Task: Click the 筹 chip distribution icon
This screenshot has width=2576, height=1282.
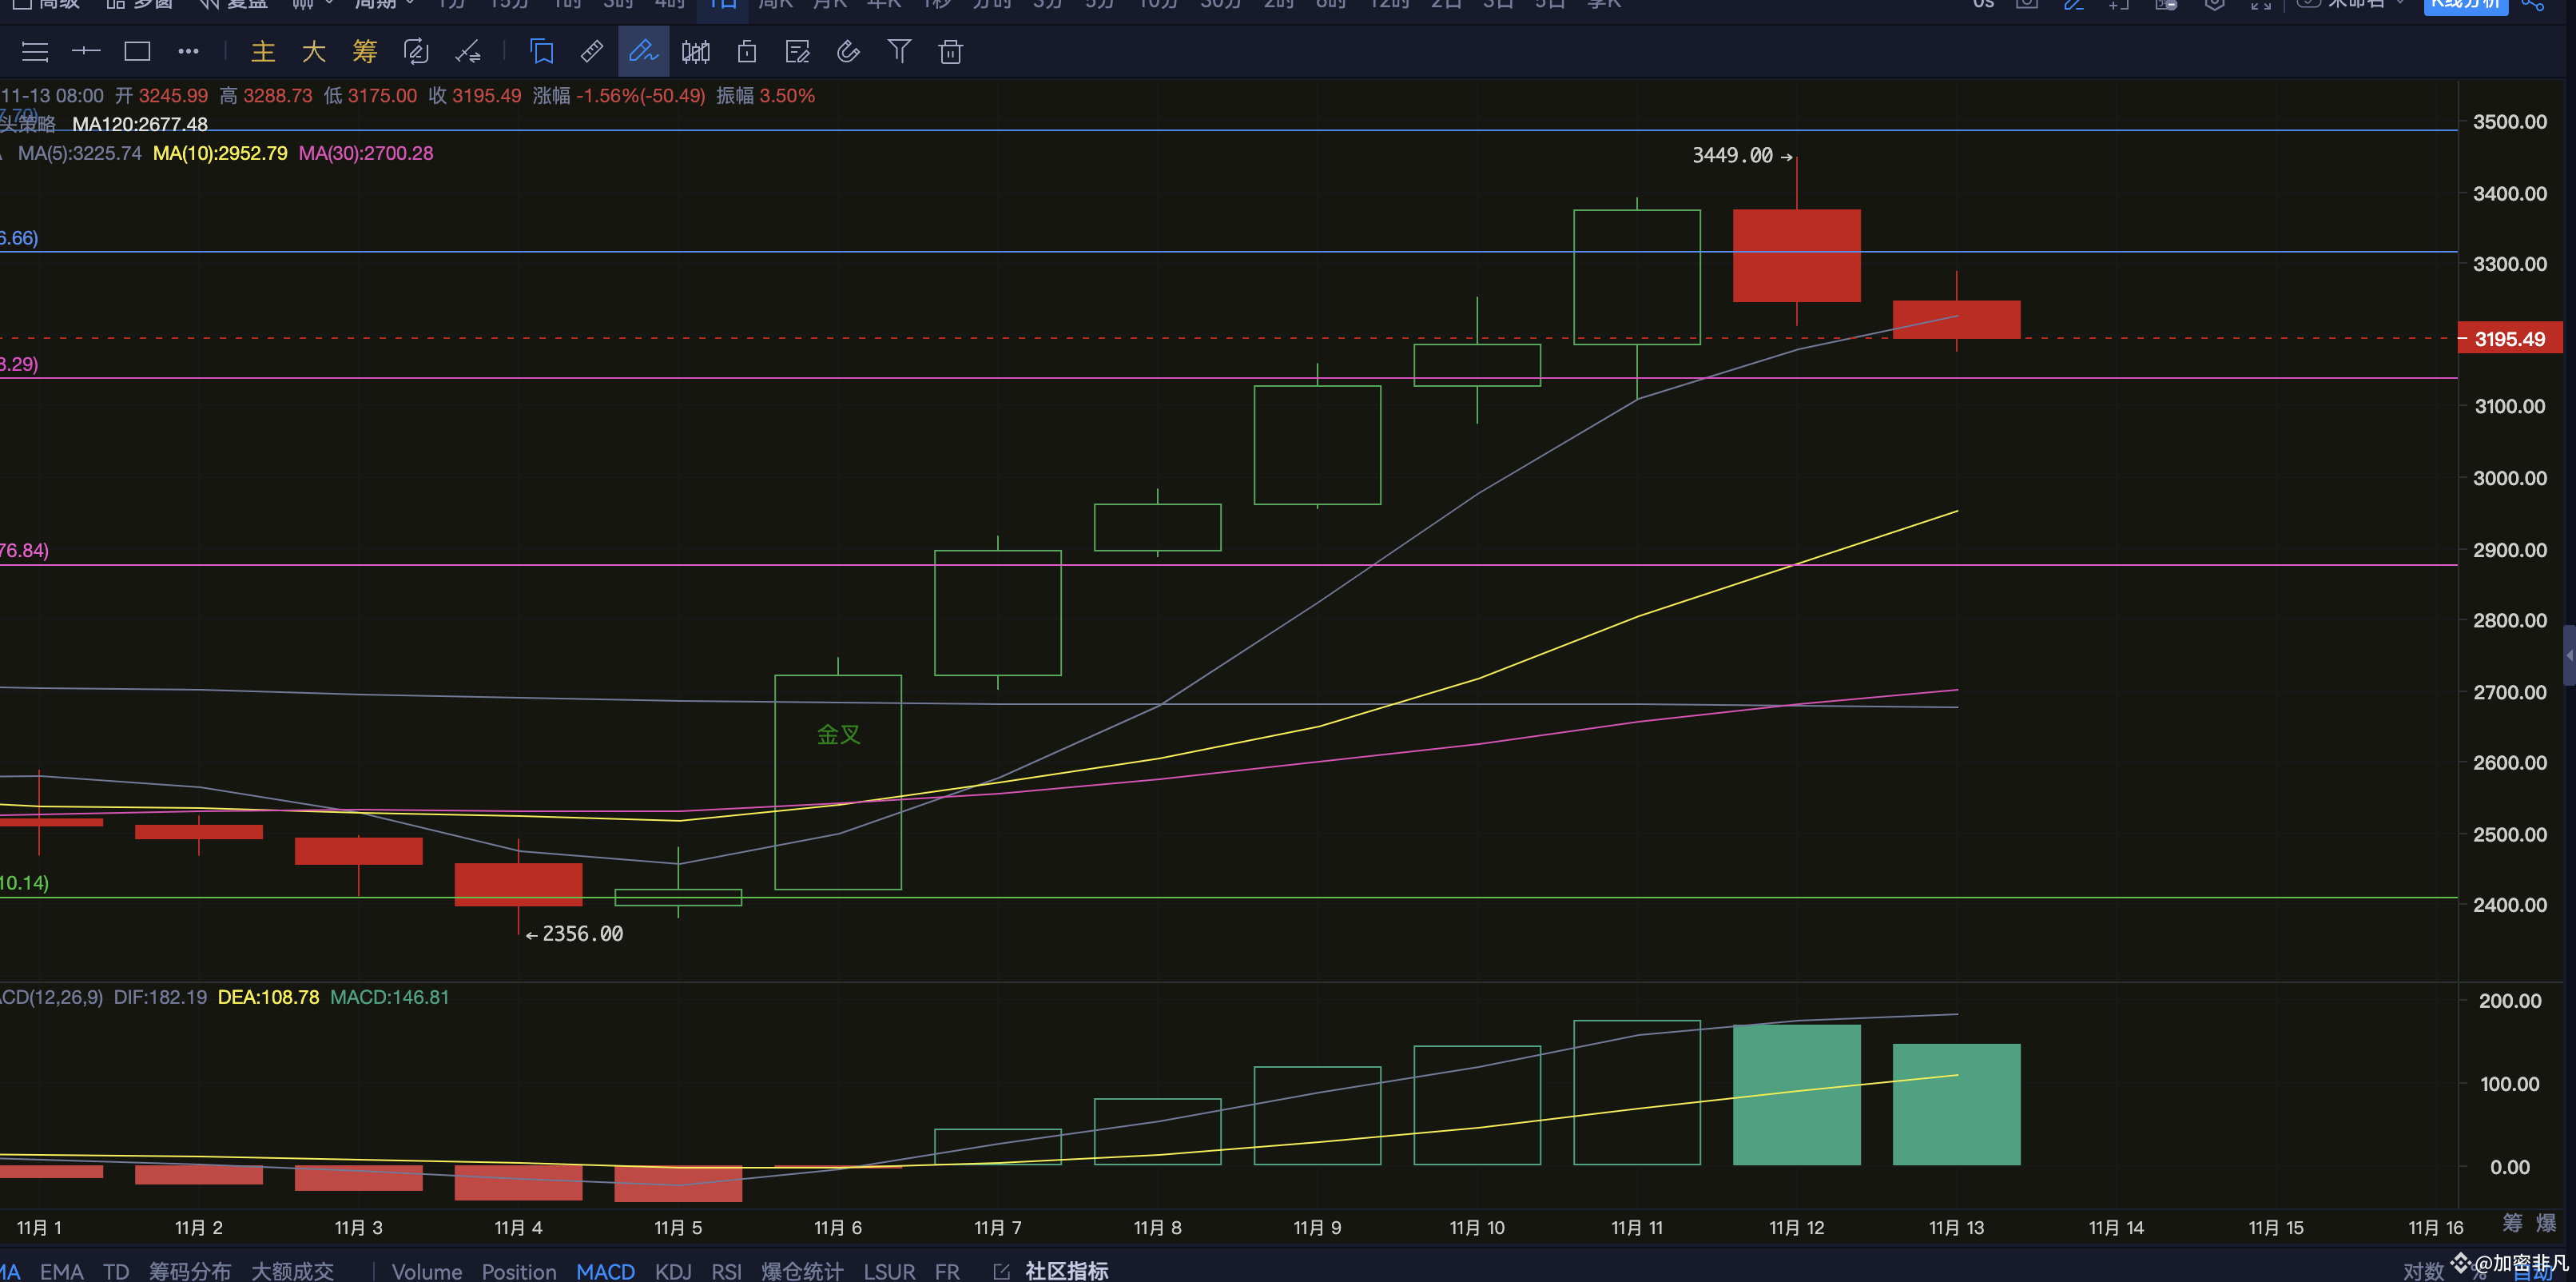Action: pyautogui.click(x=365, y=51)
